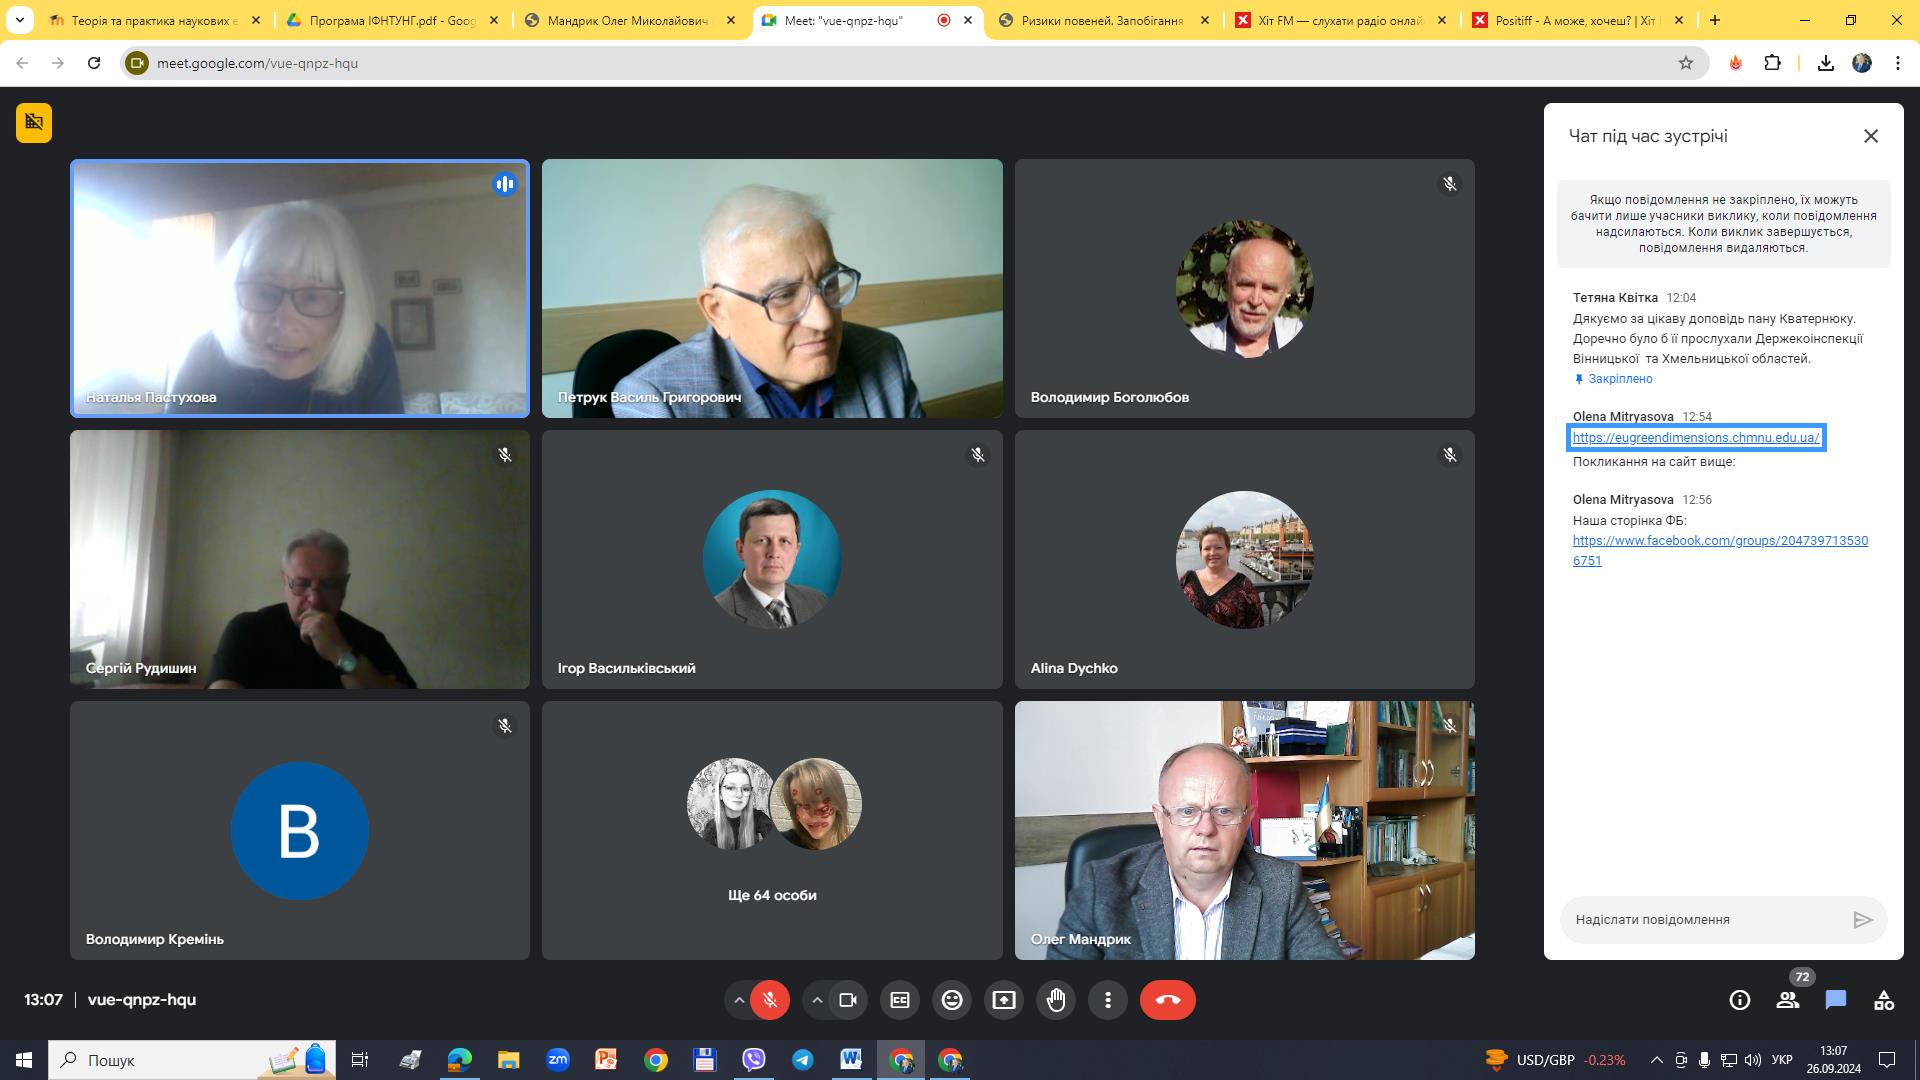Show the participants list
Viewport: 1920px width, 1080px height.
(1788, 1000)
